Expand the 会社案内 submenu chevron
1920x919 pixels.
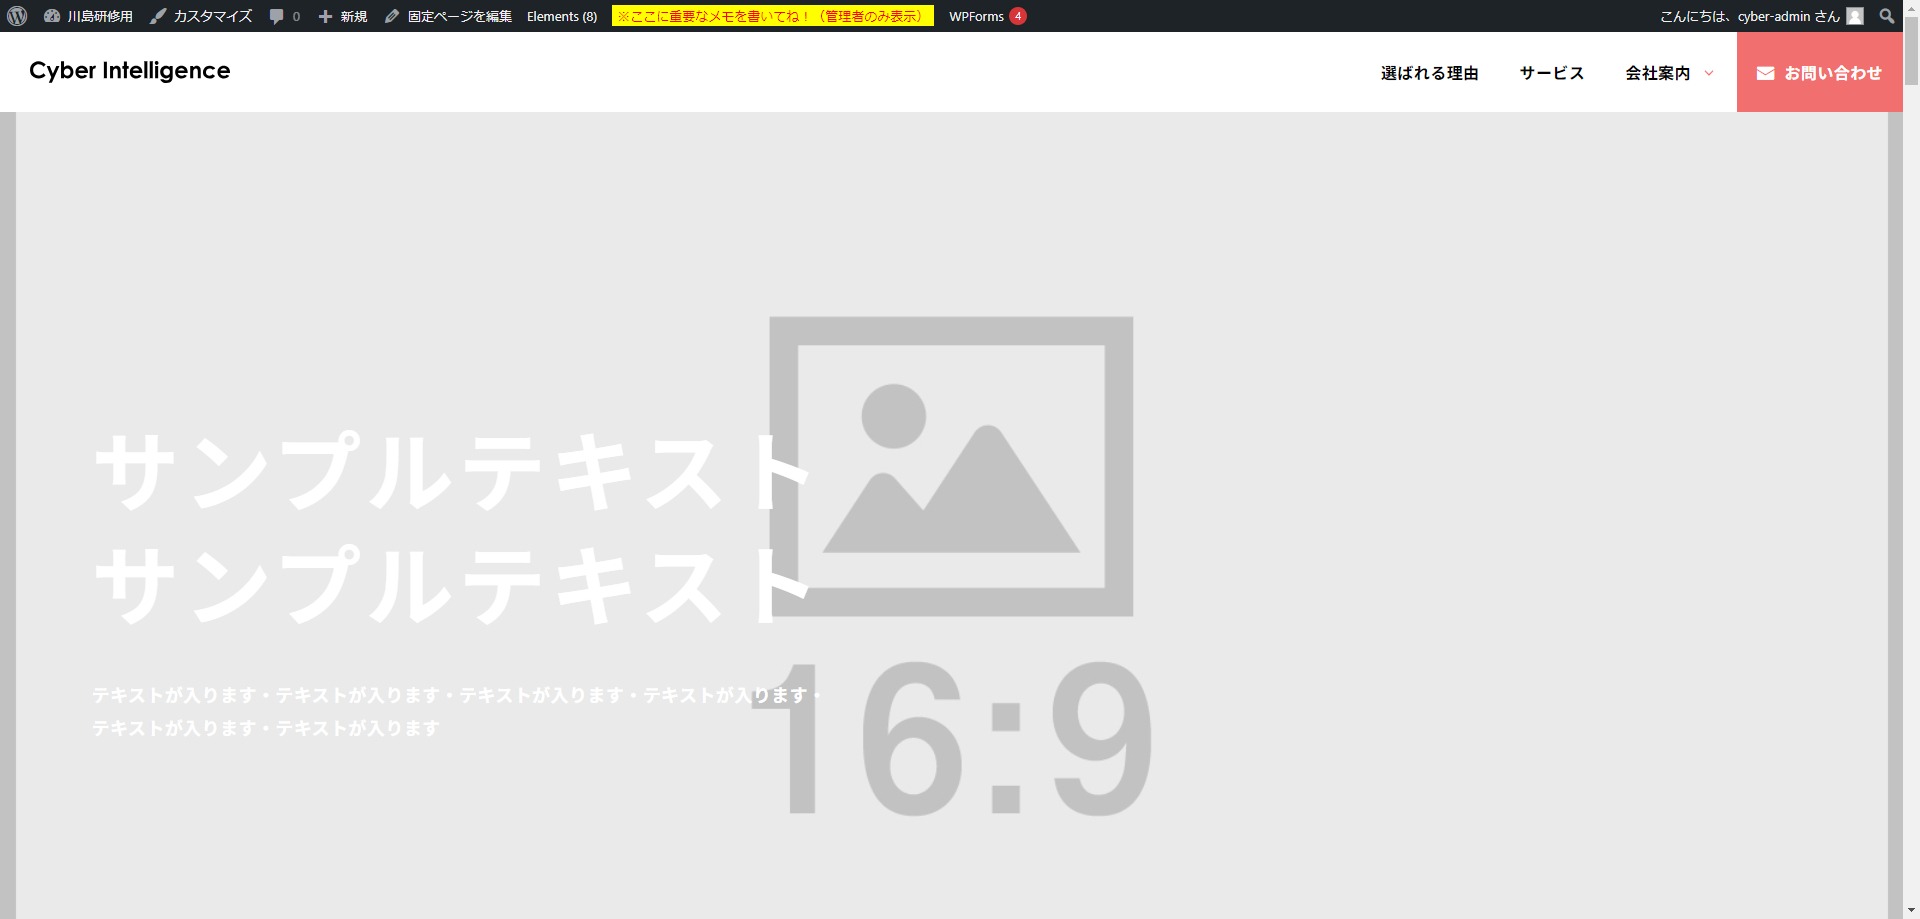pos(1709,73)
